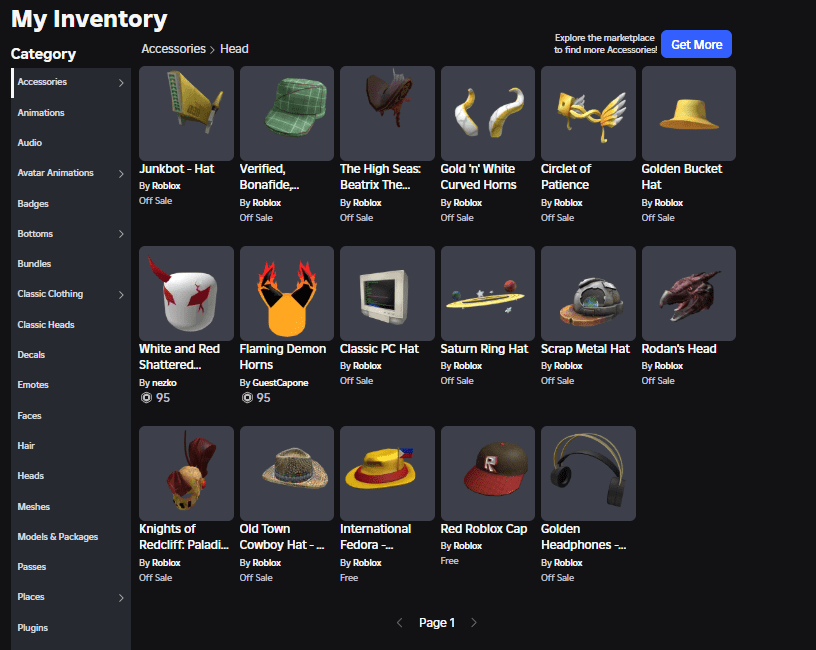Select the Models & Packages category
Image resolution: width=816 pixels, height=650 pixels.
tap(71, 537)
